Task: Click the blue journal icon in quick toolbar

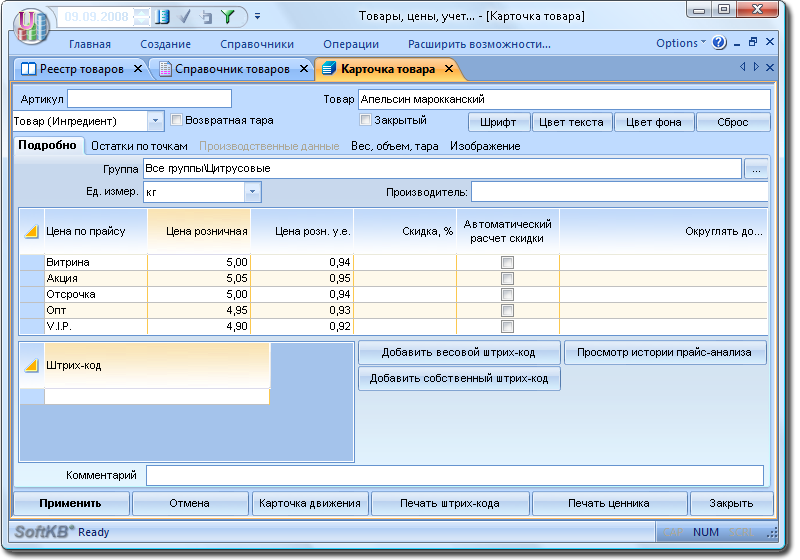Action: 162,17
